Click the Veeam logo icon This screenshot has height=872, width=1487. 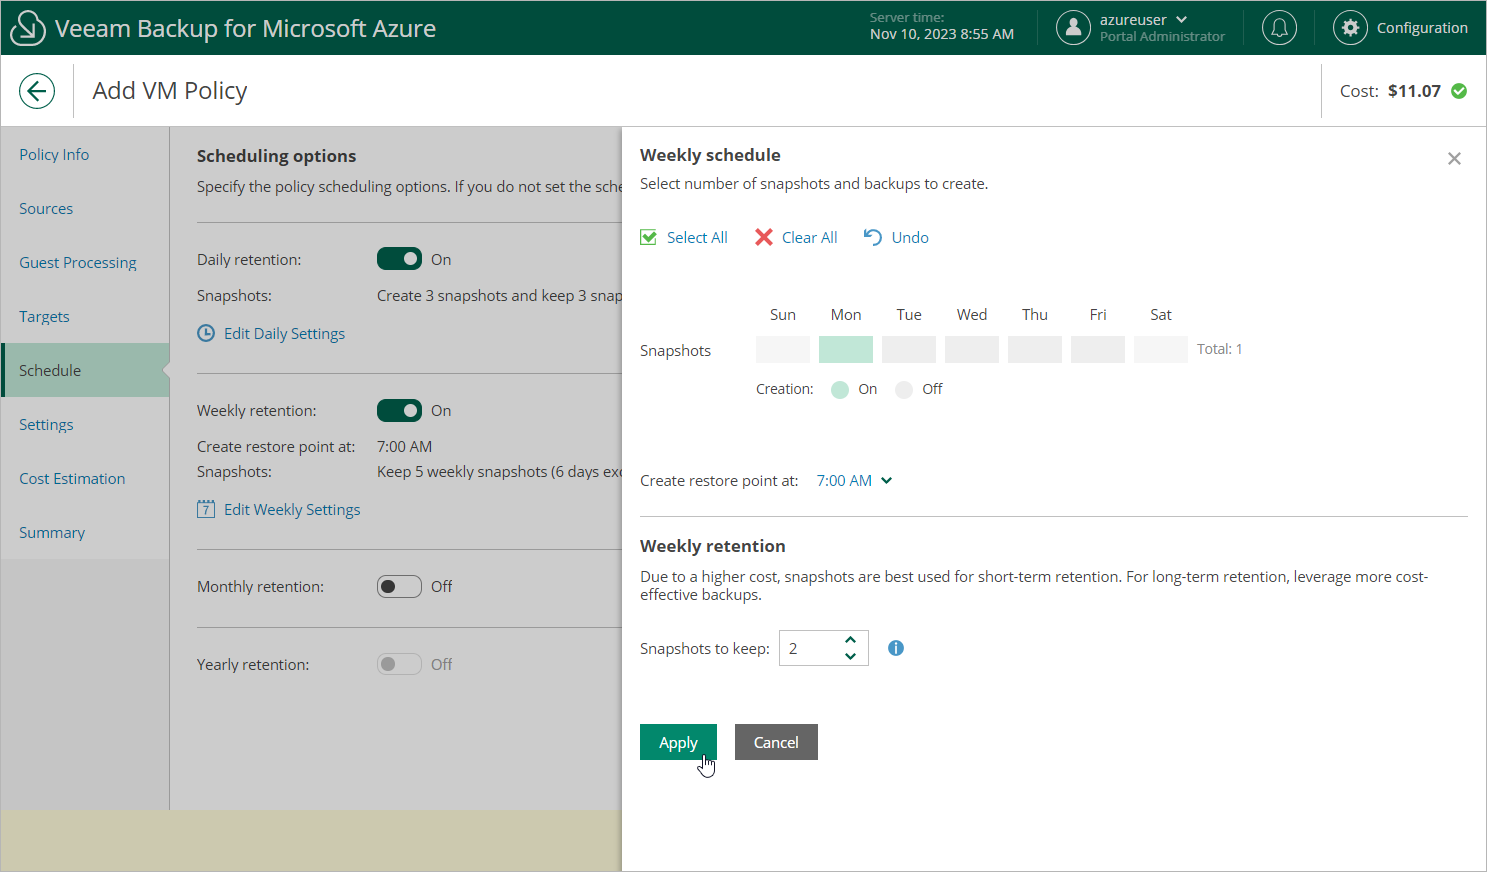[x=27, y=28]
